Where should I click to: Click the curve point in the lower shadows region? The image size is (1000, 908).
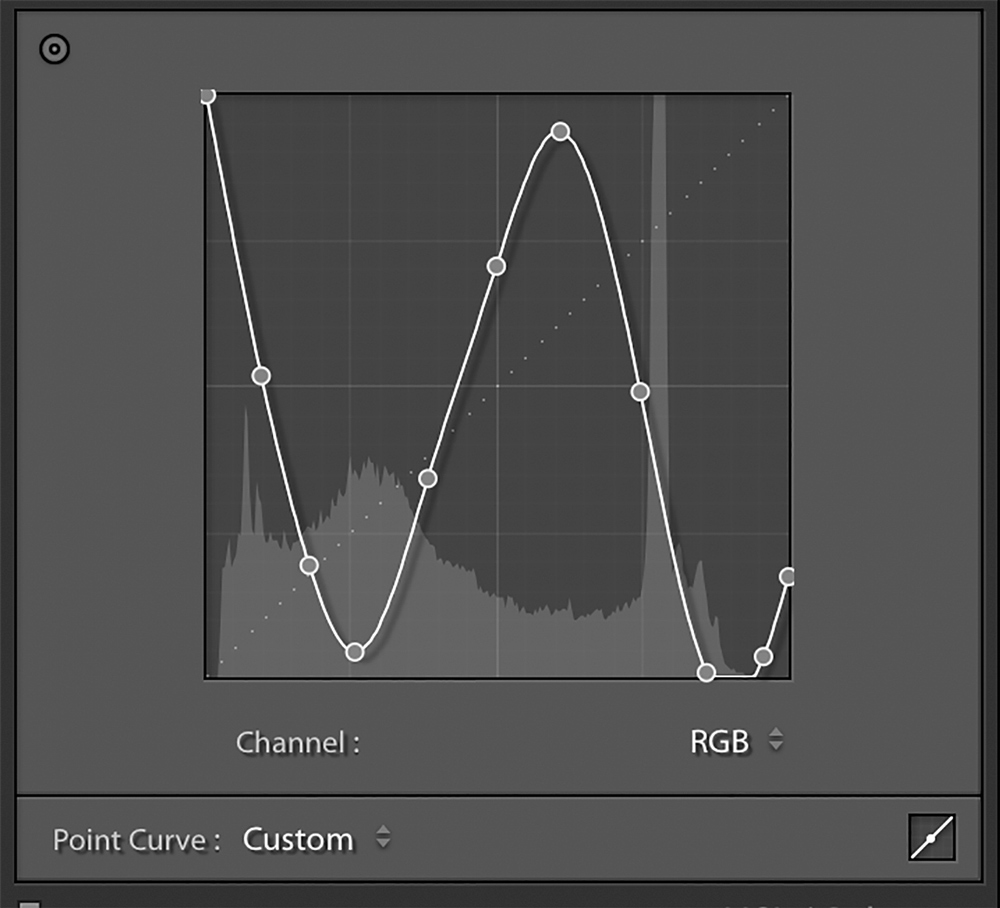[x=310, y=565]
